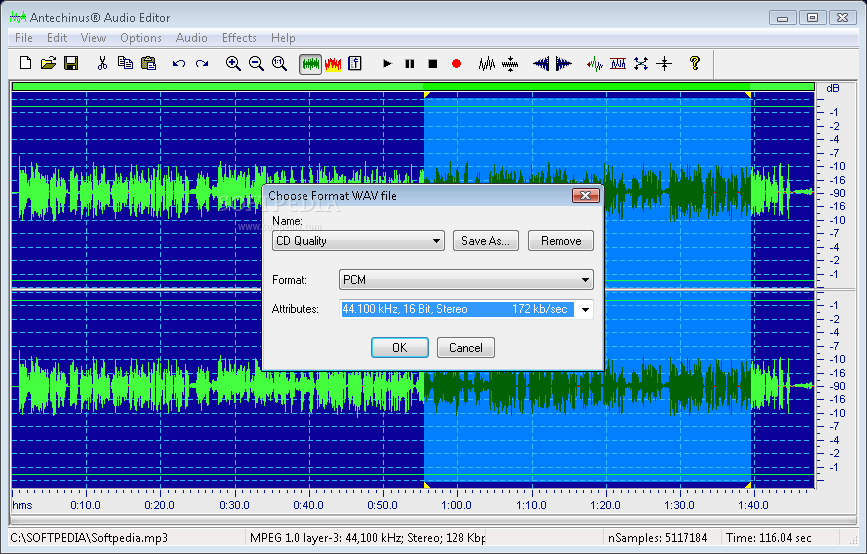This screenshot has width=867, height=554.
Task: Open a file with the folder icon
Action: (48, 64)
